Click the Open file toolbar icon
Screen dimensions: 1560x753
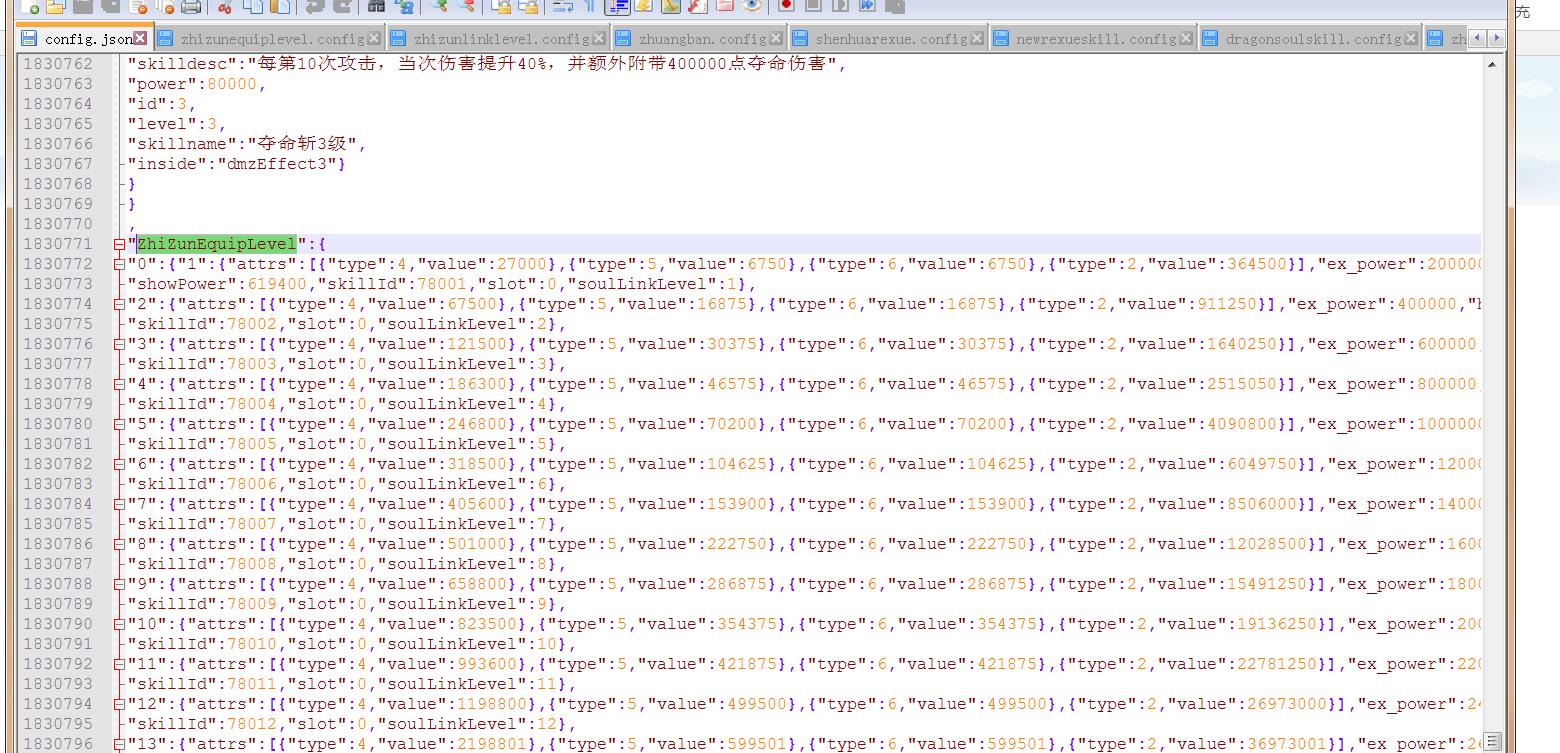point(54,6)
